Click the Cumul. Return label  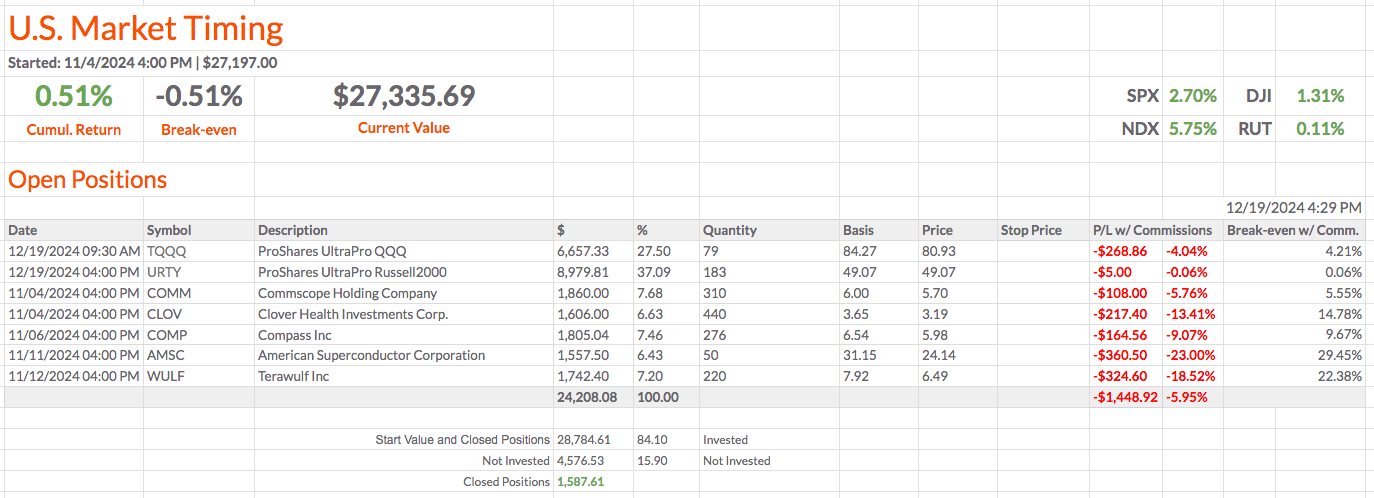74,129
